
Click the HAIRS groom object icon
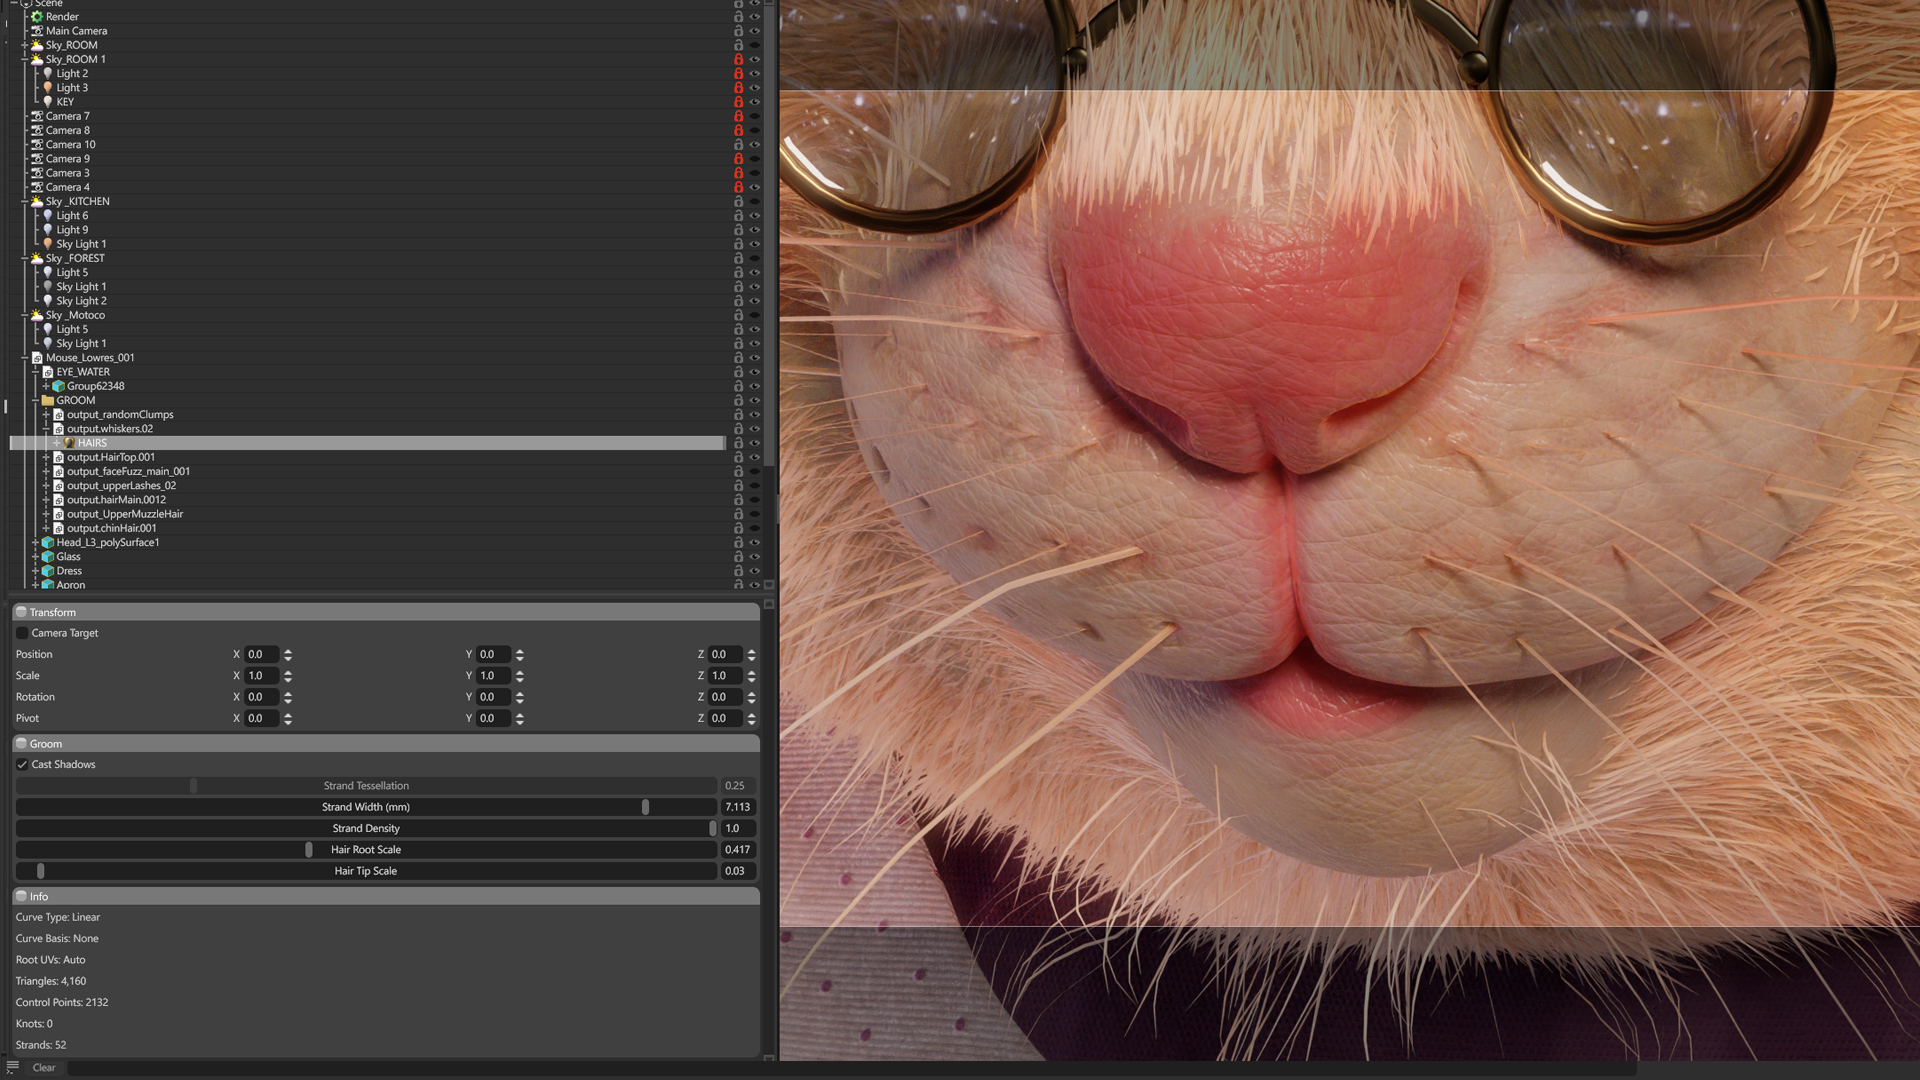pyautogui.click(x=69, y=443)
